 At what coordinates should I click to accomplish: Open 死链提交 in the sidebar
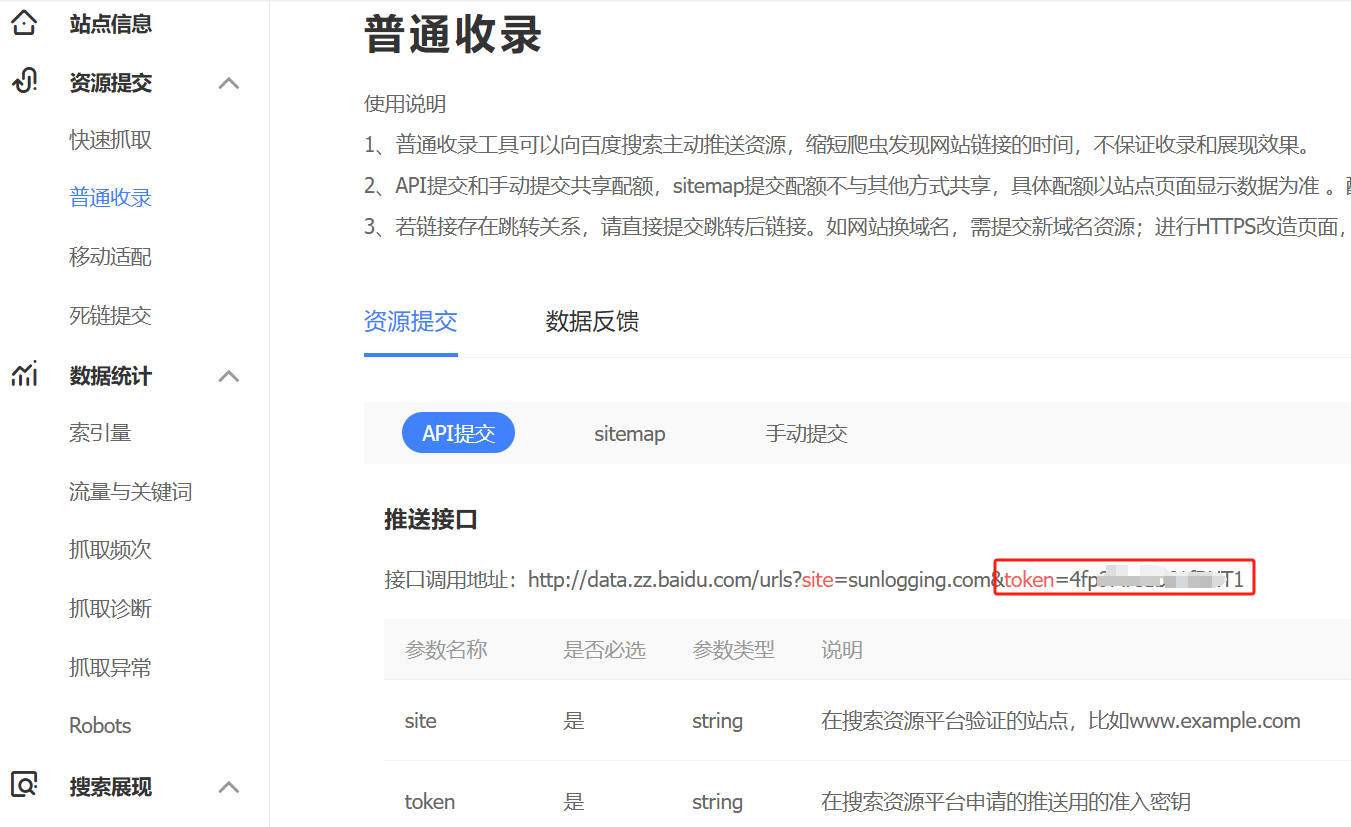tap(110, 316)
